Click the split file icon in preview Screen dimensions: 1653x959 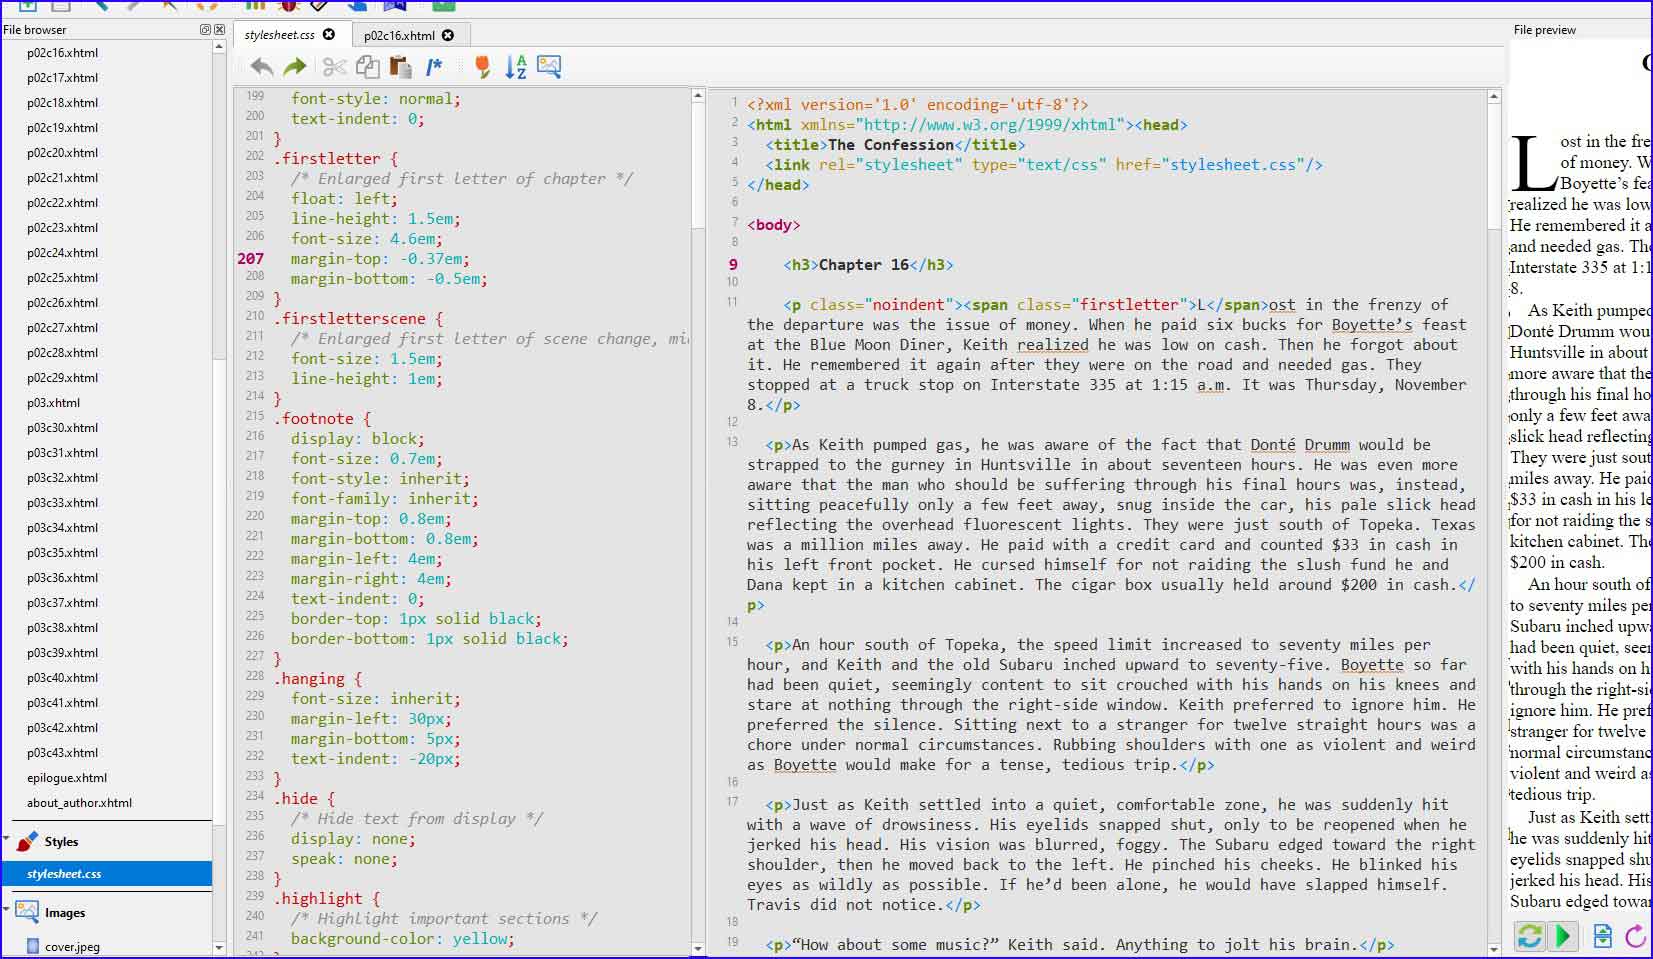1603,936
